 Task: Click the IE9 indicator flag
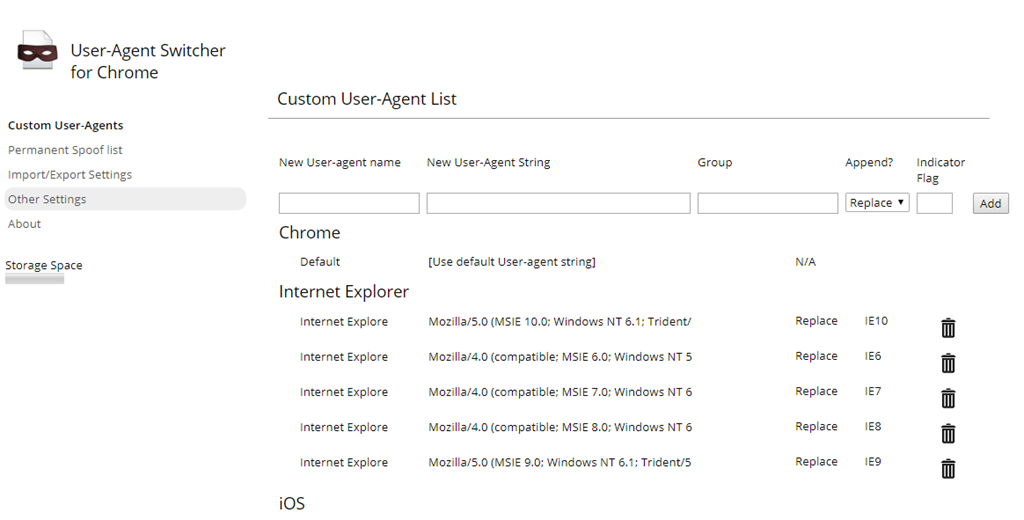click(873, 462)
